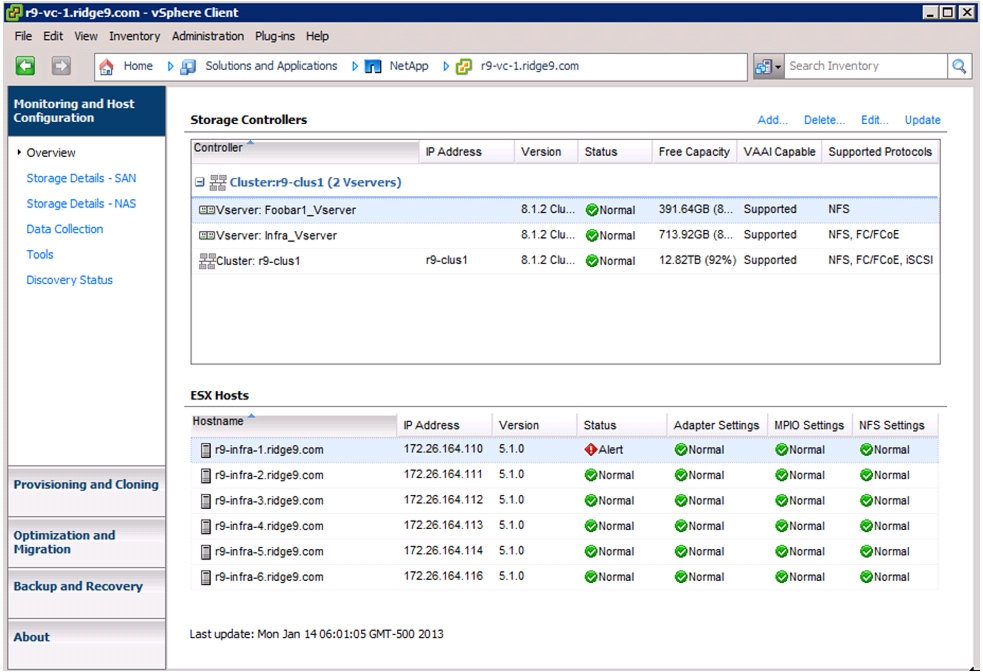Collapse the Cluster:r9-clus1 group

coord(199,182)
